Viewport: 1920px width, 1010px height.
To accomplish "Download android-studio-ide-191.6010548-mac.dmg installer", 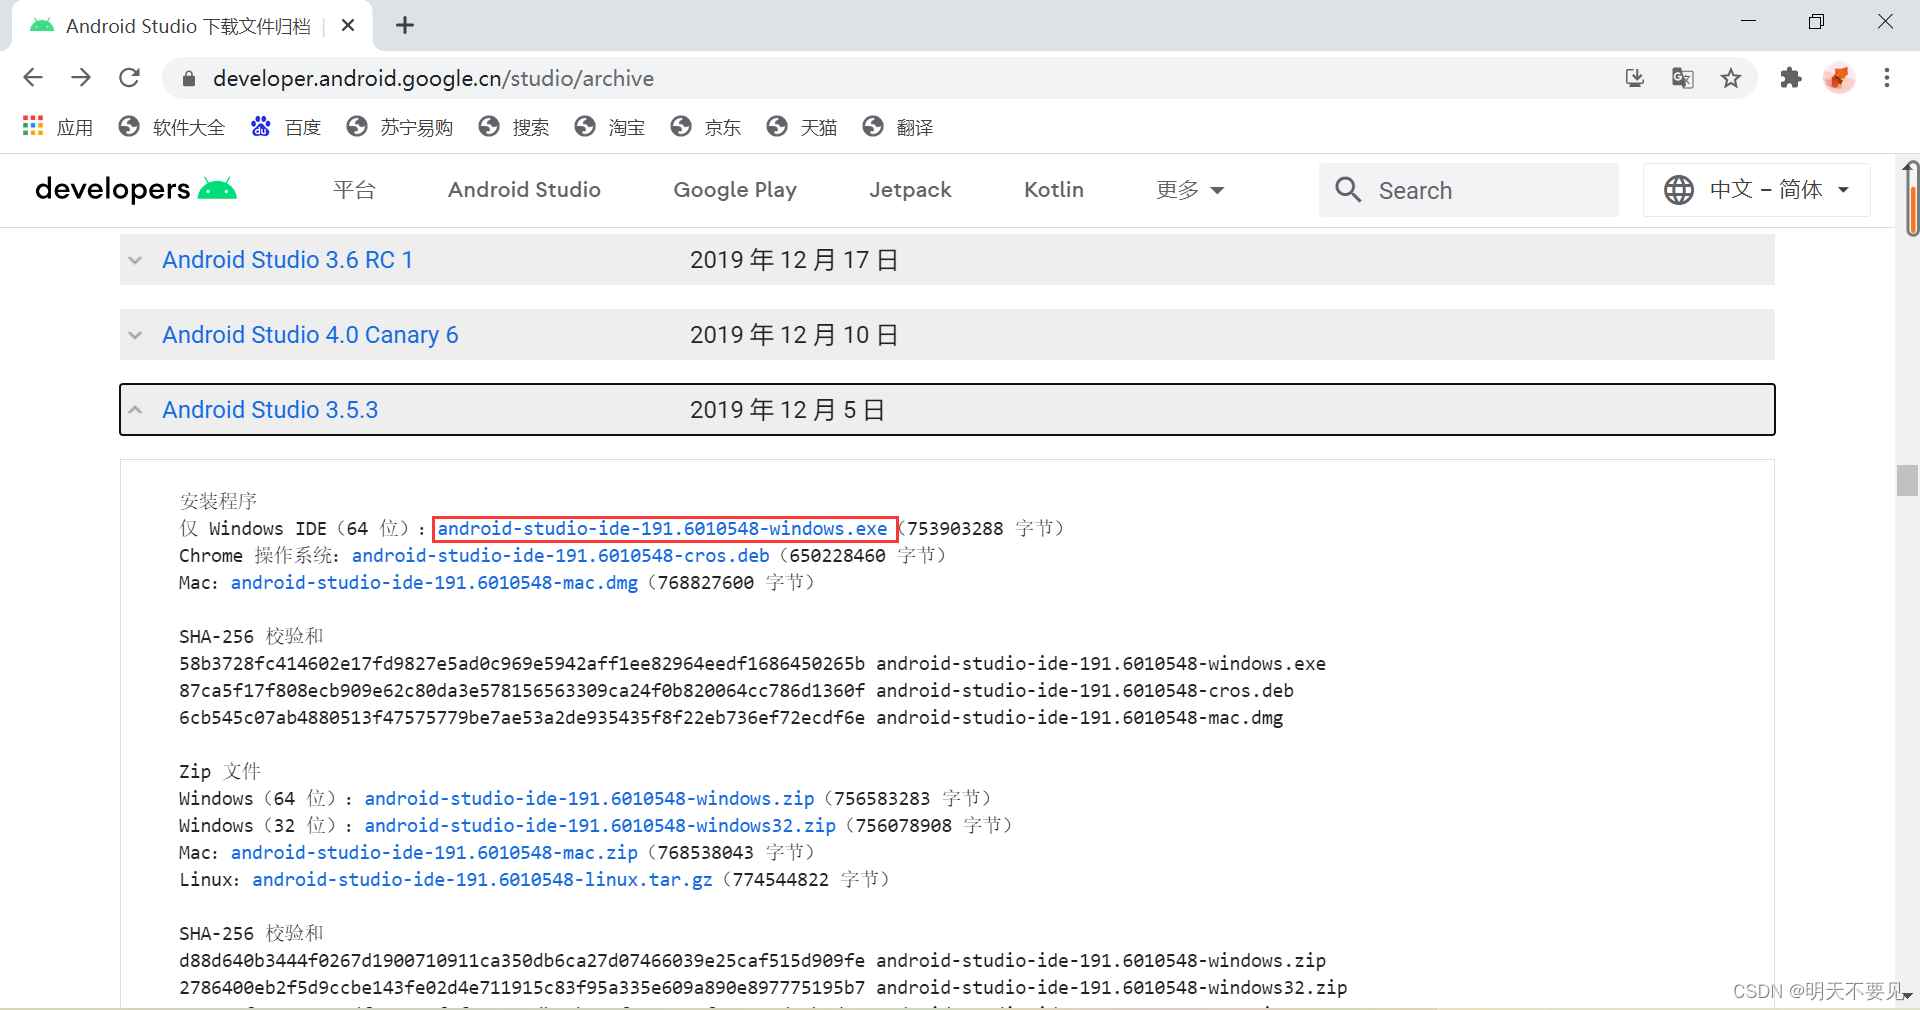I will pos(434,583).
